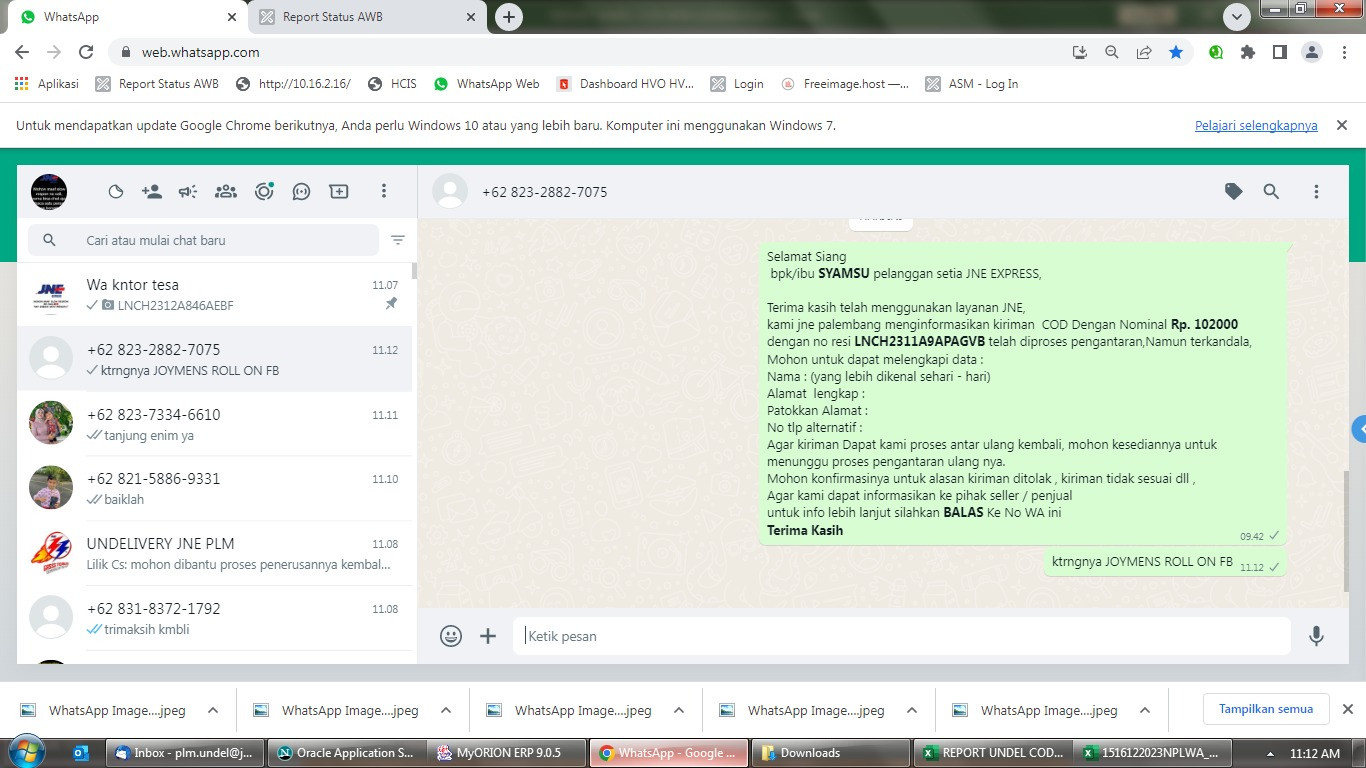
Task: Share this page icon
Action: click(x=1144, y=52)
